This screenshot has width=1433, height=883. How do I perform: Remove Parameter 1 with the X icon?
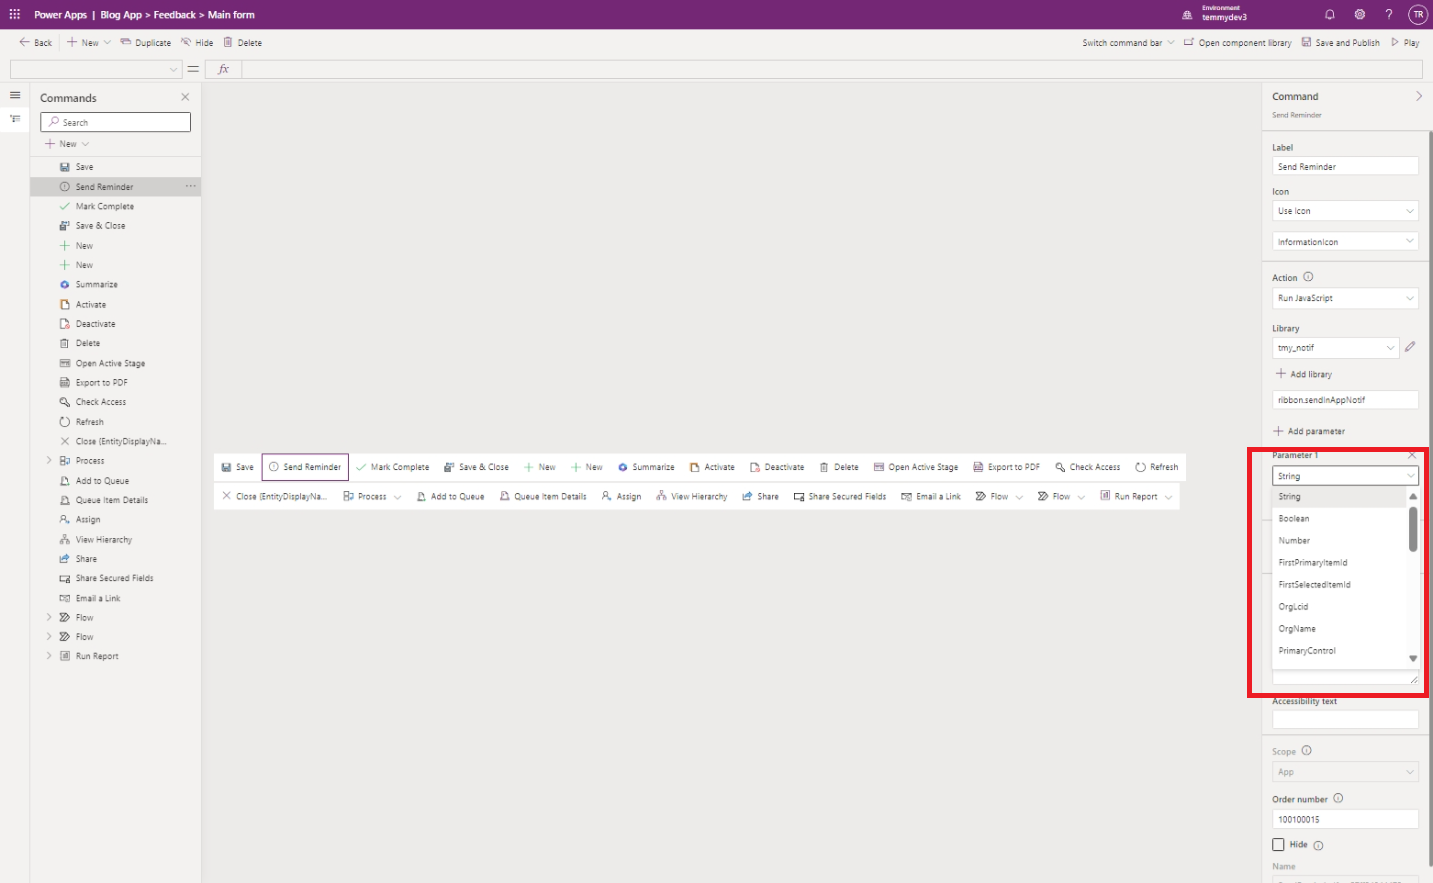coord(1412,455)
